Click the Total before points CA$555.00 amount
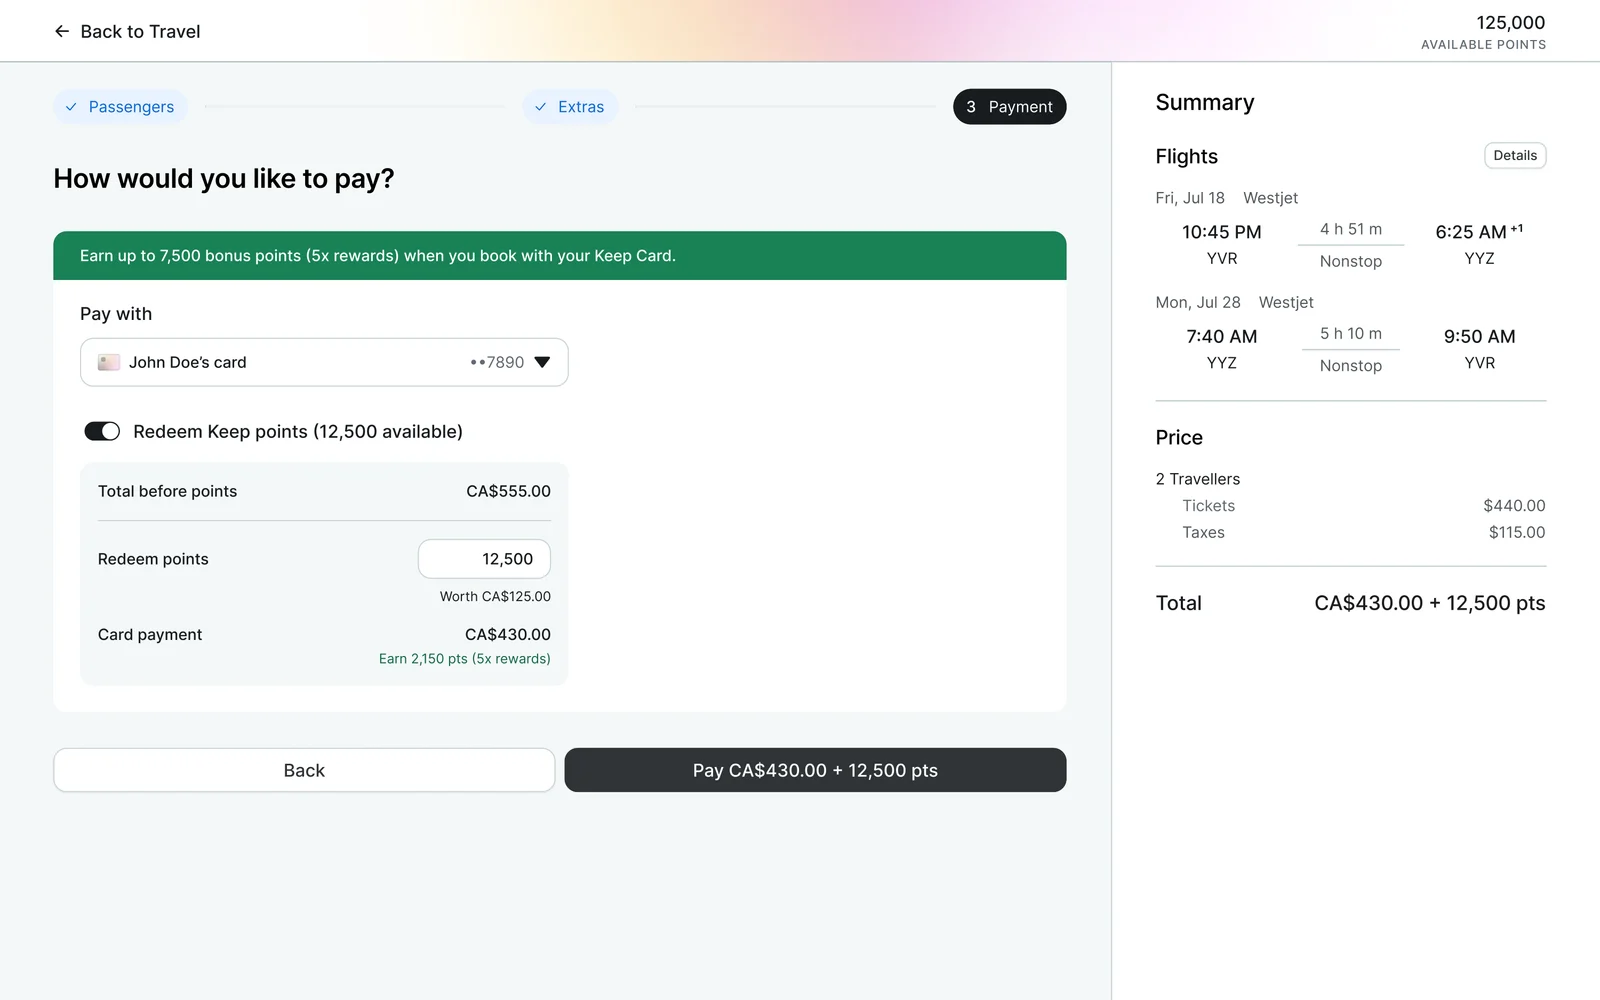1600x1000 pixels. (x=508, y=491)
